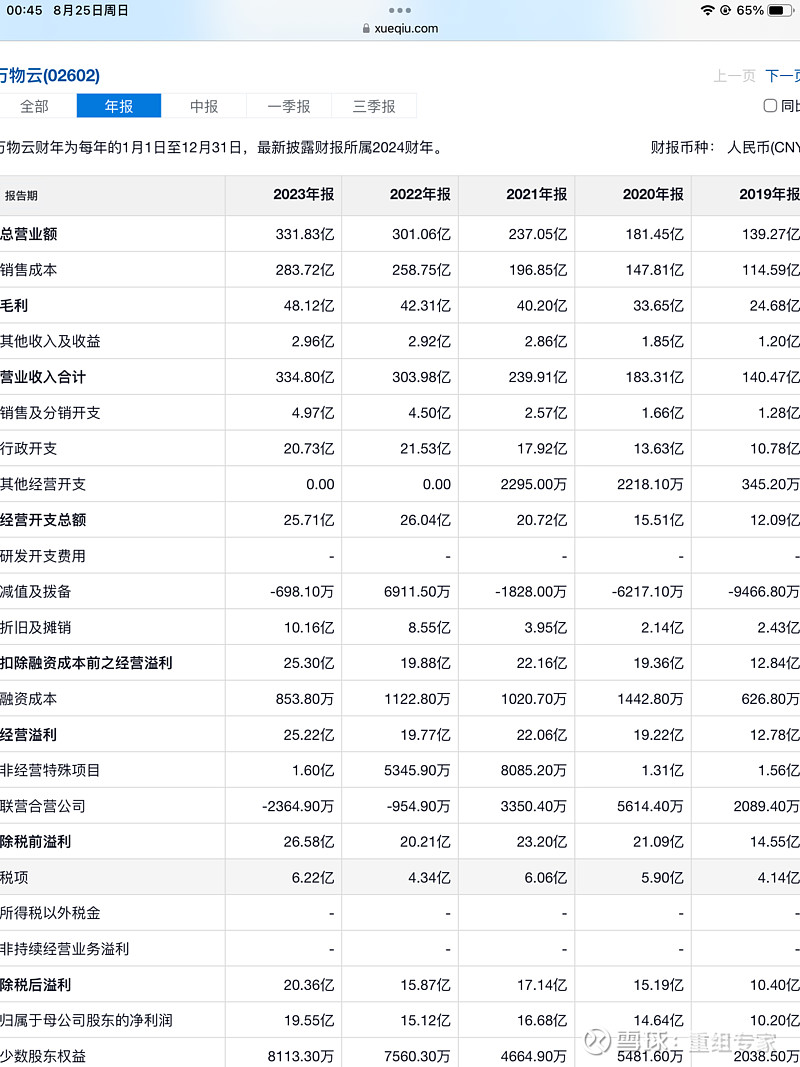
Task: Select the 2023 minority interest 8113.30万
Action: (301, 1056)
